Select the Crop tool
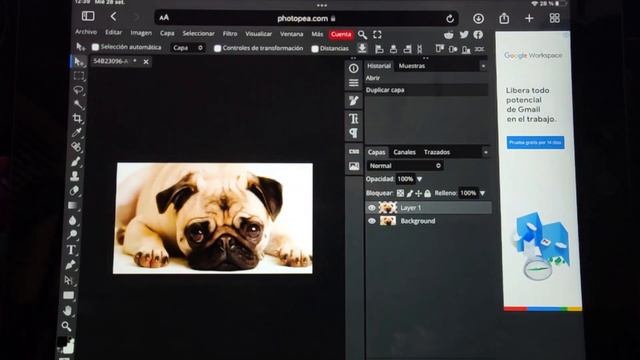 [77, 118]
